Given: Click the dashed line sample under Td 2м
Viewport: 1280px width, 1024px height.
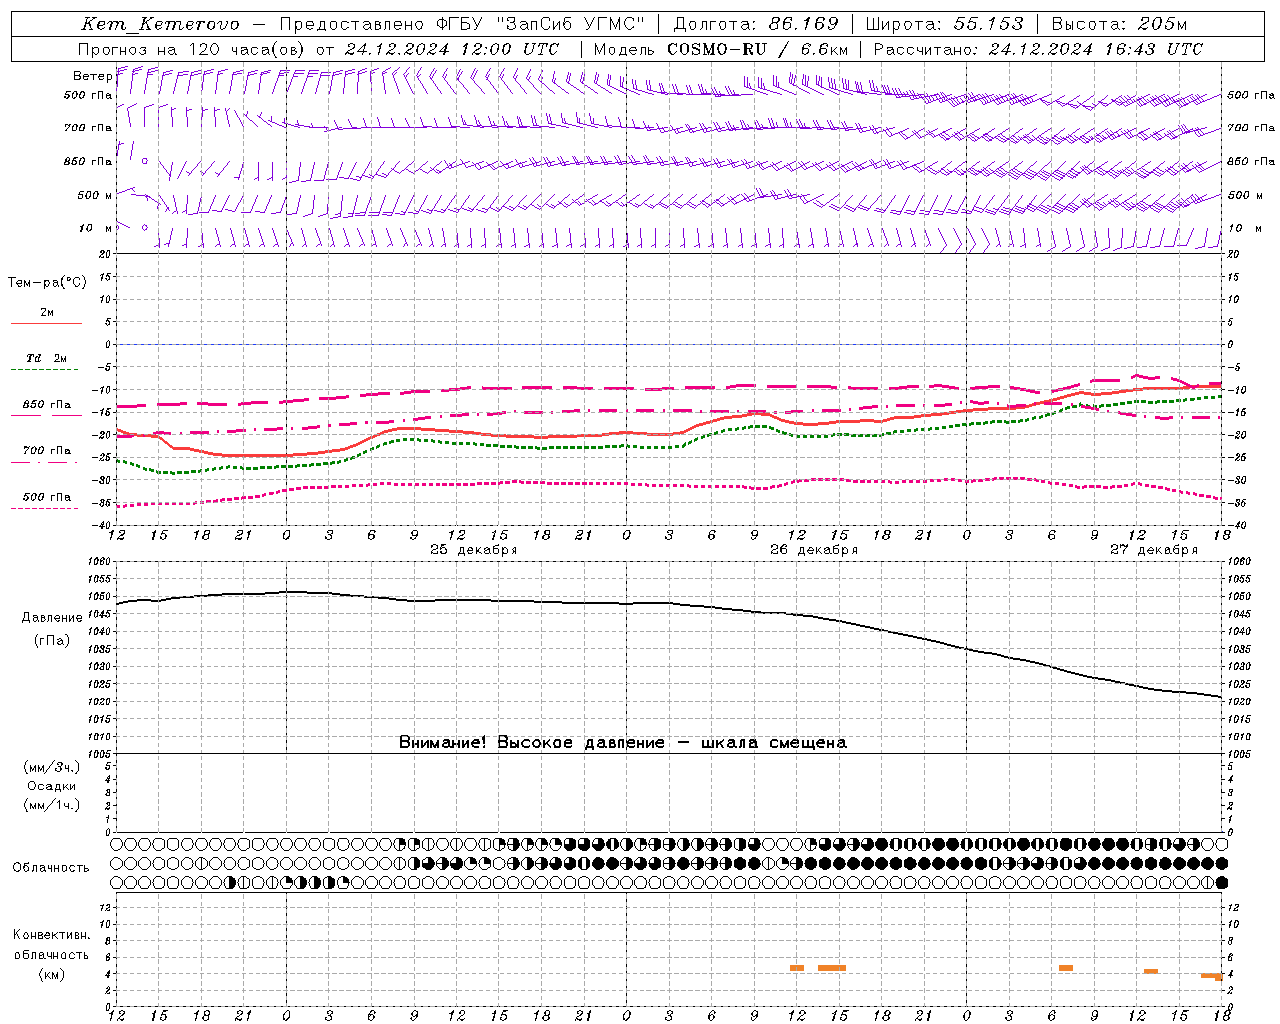Looking at the screenshot, I should 46,370.
